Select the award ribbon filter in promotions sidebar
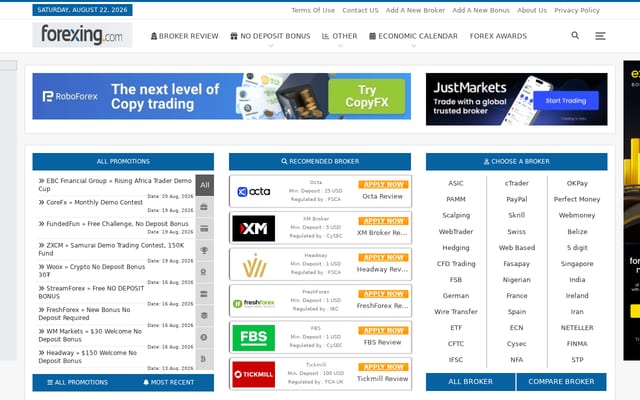640x400 pixels. (204, 272)
